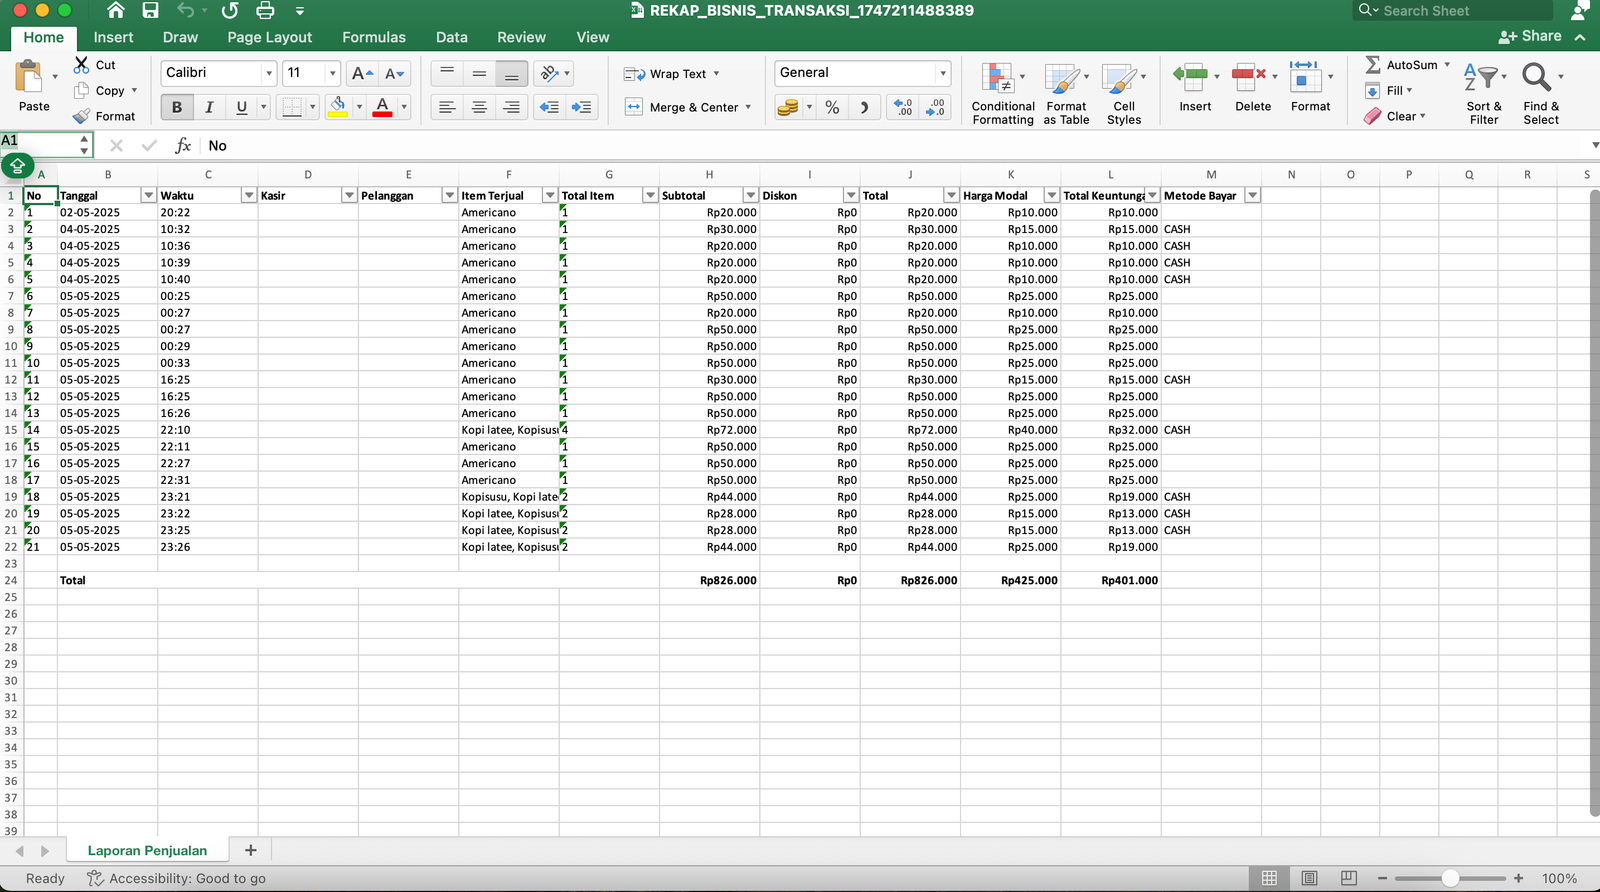This screenshot has height=892, width=1600.
Task: Open Conditional Formatting
Action: point(1003,93)
